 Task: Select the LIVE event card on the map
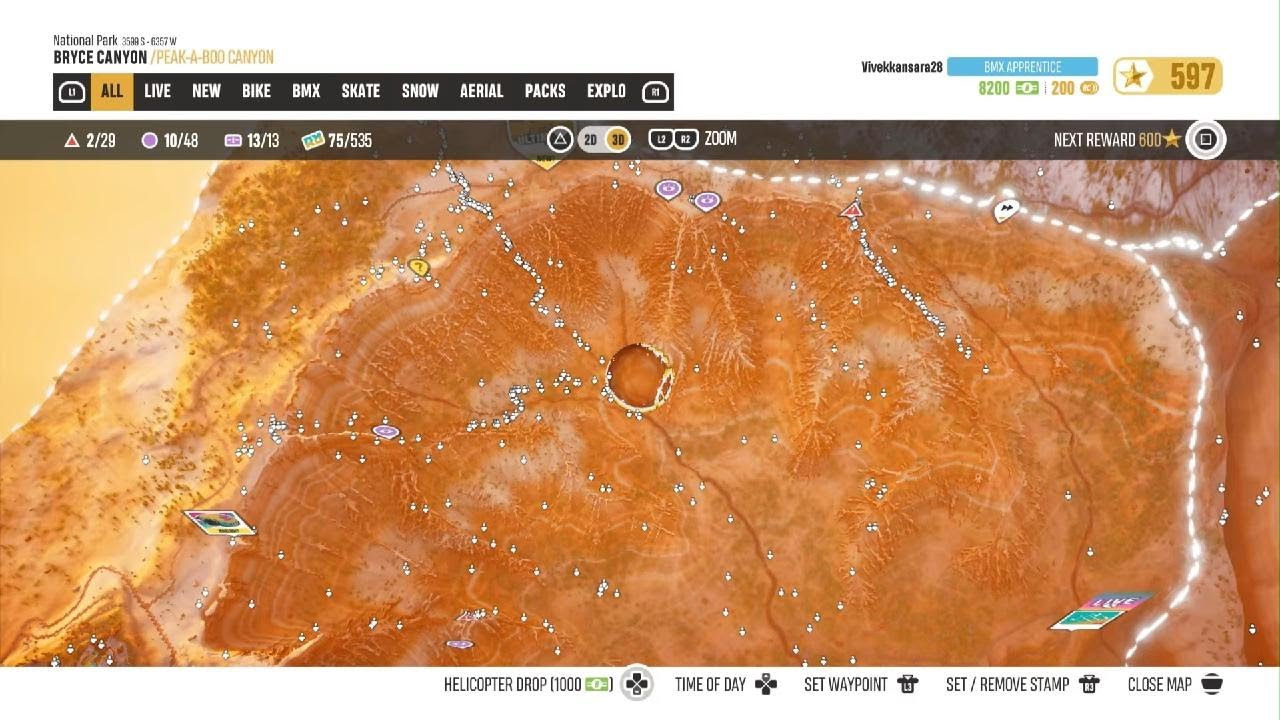pos(1100,611)
